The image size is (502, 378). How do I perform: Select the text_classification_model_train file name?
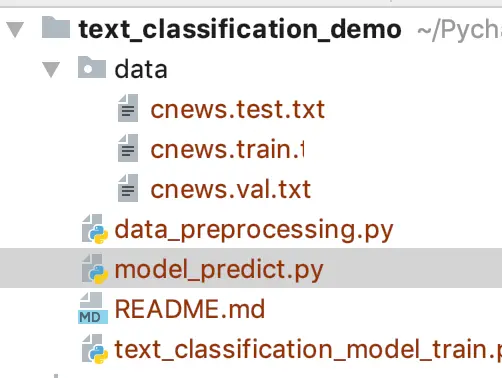pyautogui.click(x=308, y=349)
